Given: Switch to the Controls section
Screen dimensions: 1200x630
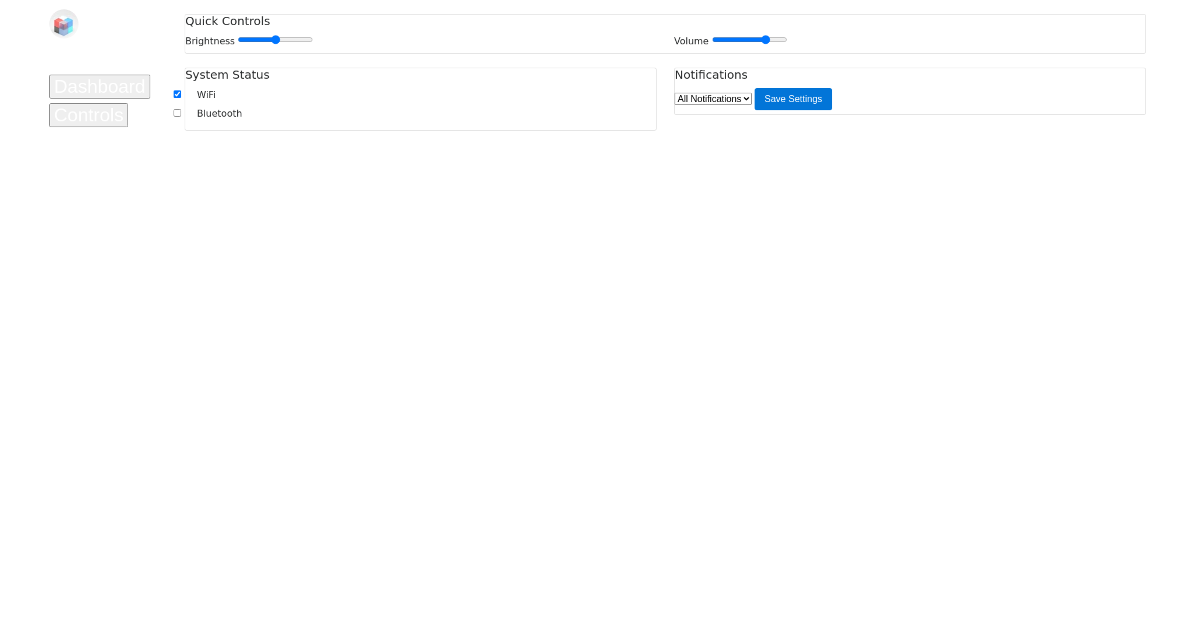Looking at the screenshot, I should coord(88,115).
